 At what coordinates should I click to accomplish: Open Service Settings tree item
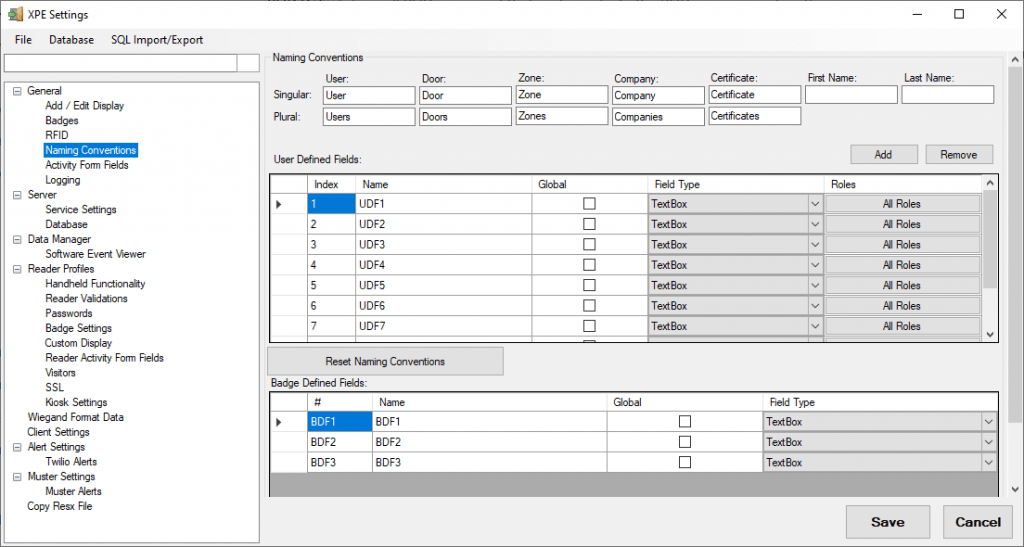coord(81,210)
